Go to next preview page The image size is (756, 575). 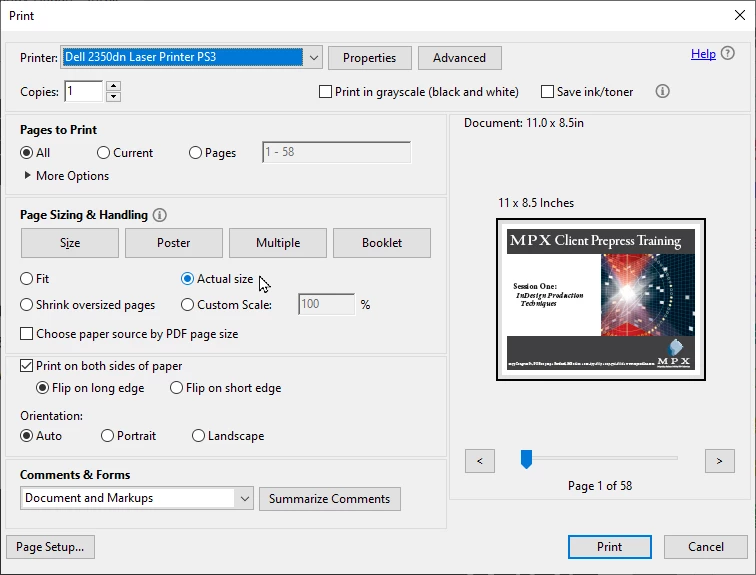[719, 461]
